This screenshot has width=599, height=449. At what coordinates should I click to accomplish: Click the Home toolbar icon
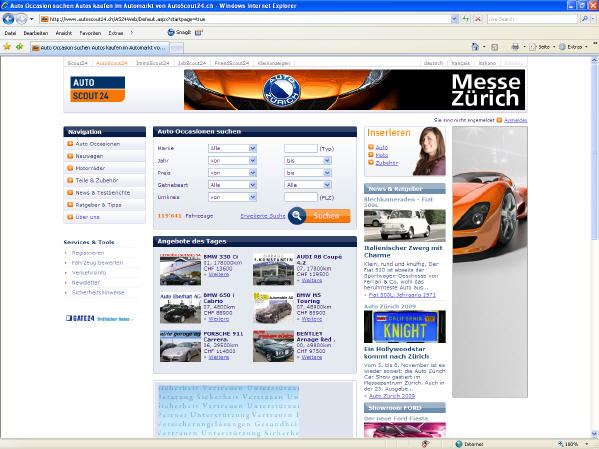(475, 47)
